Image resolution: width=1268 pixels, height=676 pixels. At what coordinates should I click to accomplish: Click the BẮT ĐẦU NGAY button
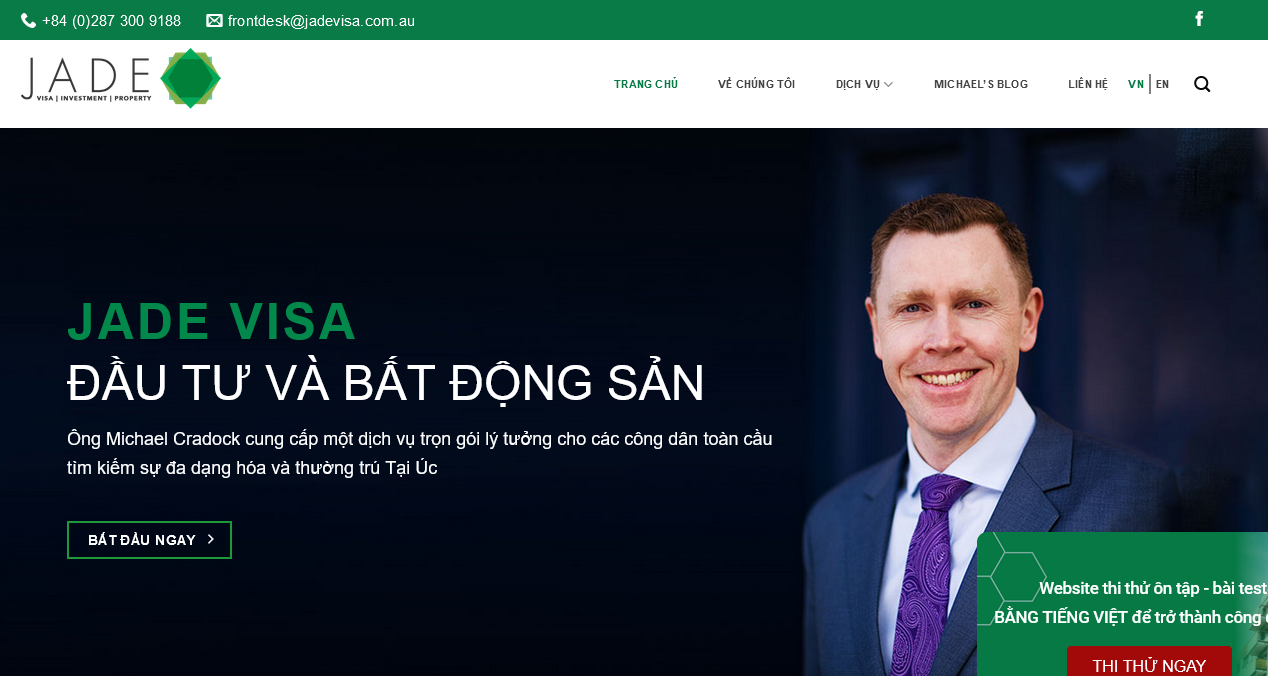click(149, 540)
